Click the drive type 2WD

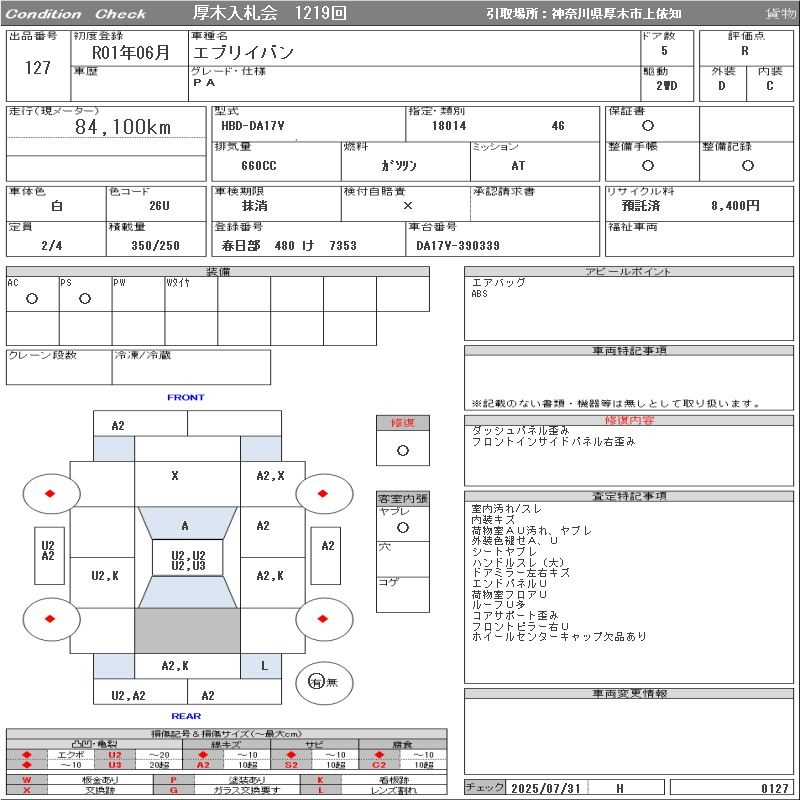[666, 86]
